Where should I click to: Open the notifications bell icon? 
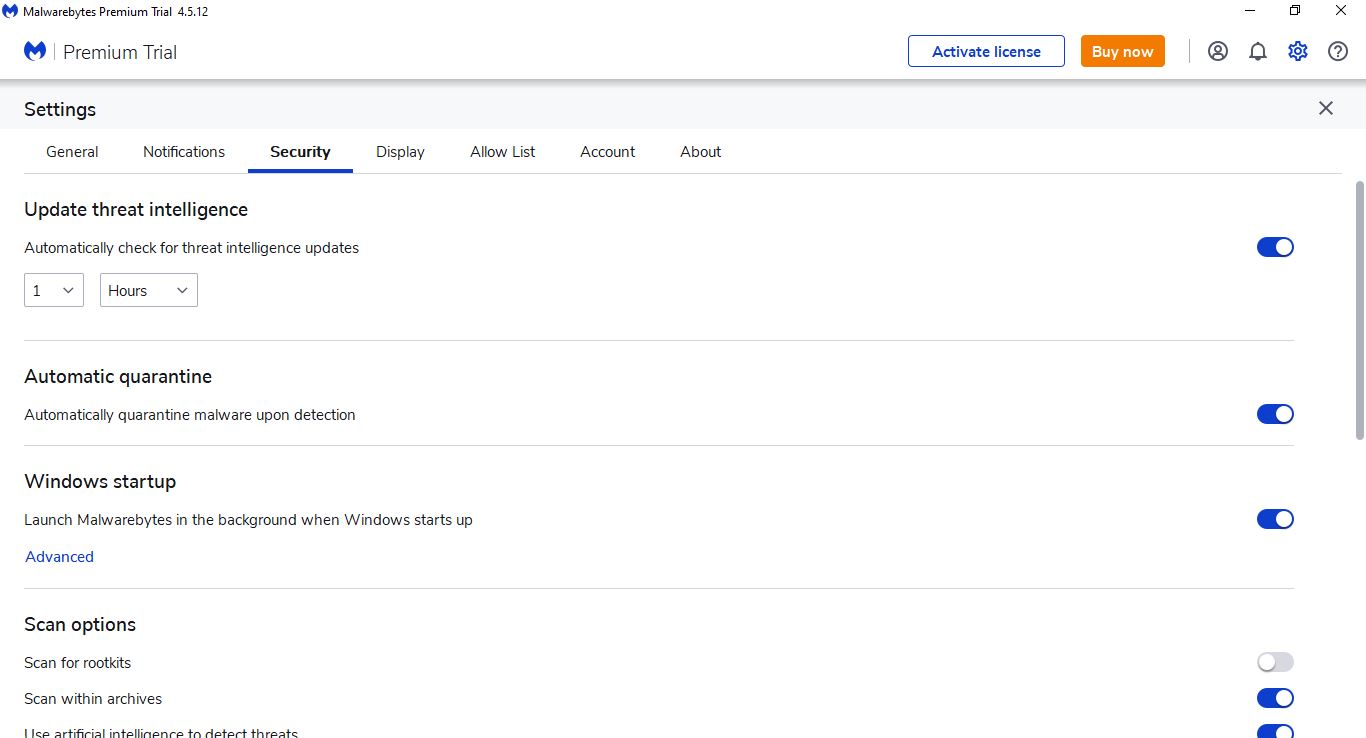tap(1258, 52)
